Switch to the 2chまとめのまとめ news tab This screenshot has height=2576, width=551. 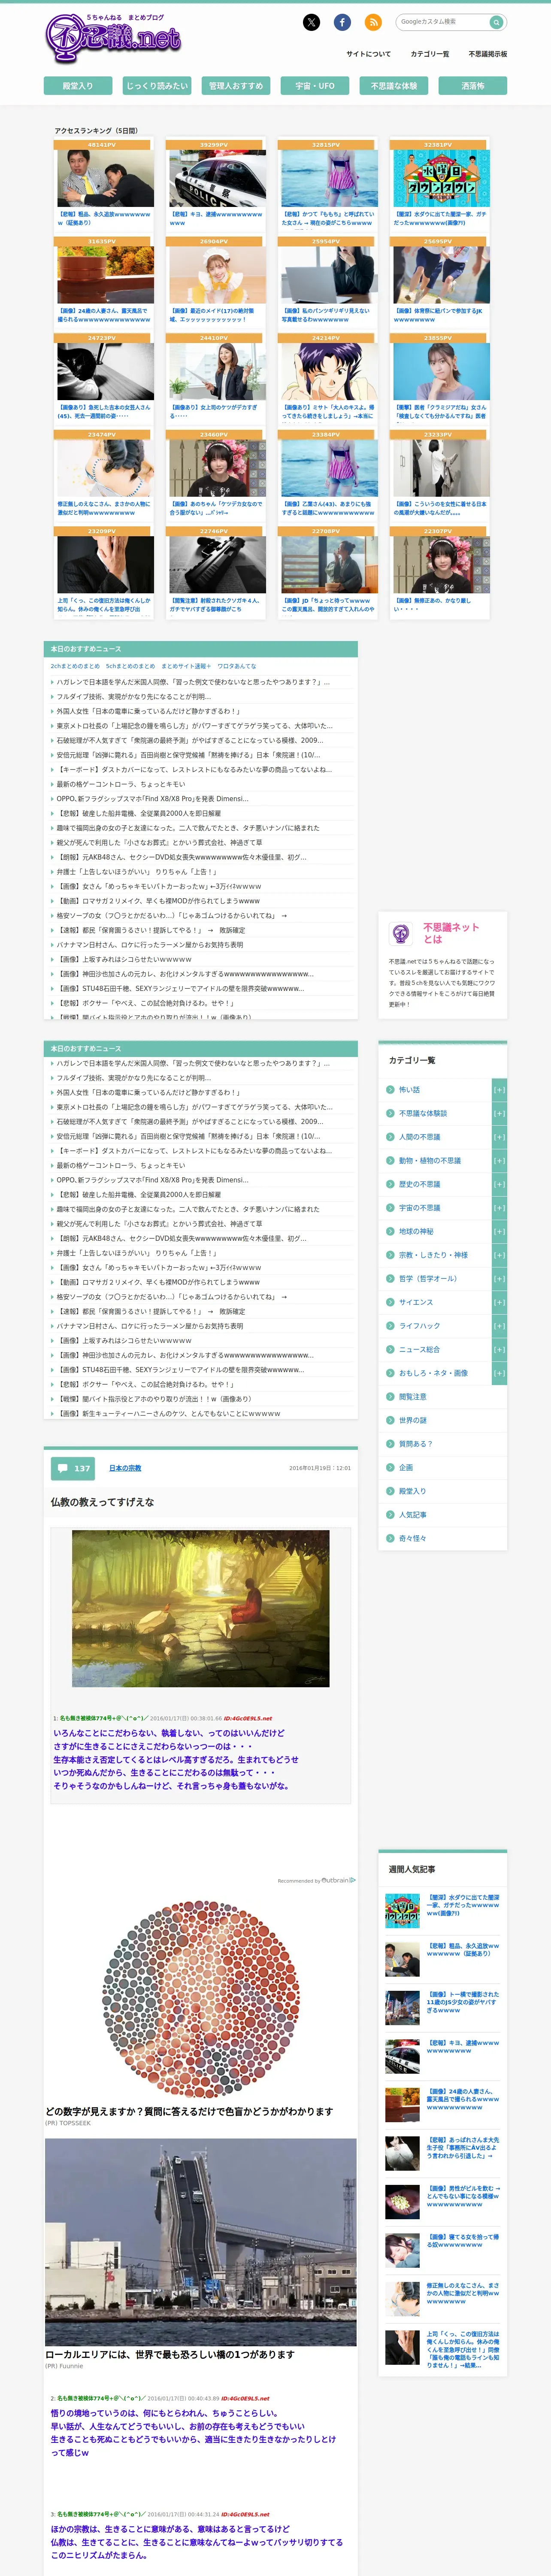(x=75, y=666)
